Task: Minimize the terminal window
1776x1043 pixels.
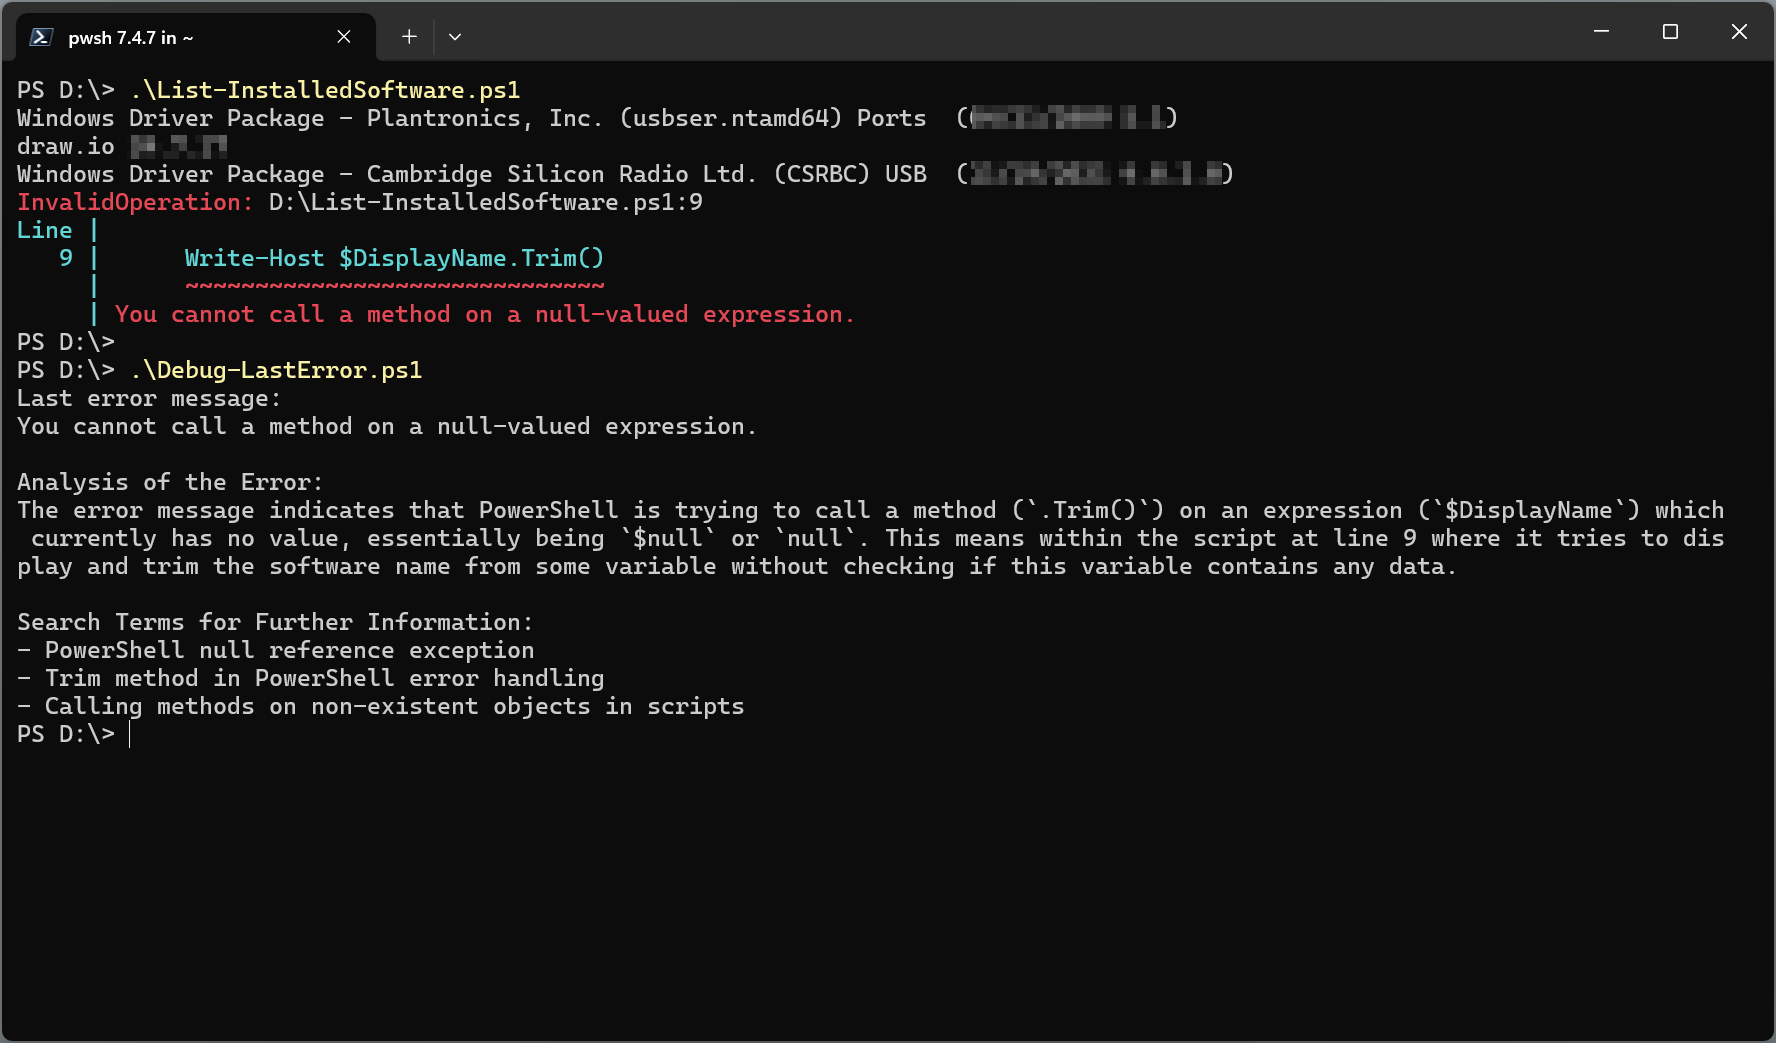Action: [x=1601, y=32]
